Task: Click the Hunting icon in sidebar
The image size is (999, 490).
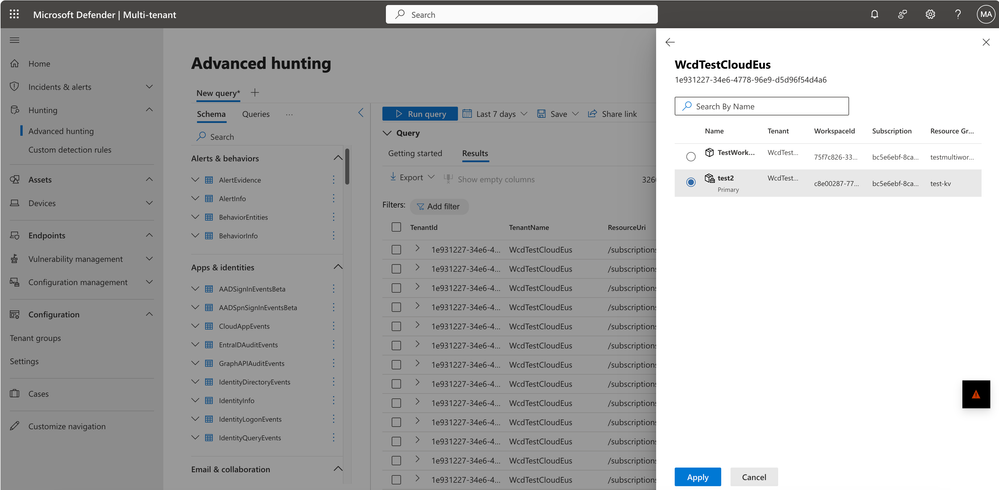Action: (15, 110)
